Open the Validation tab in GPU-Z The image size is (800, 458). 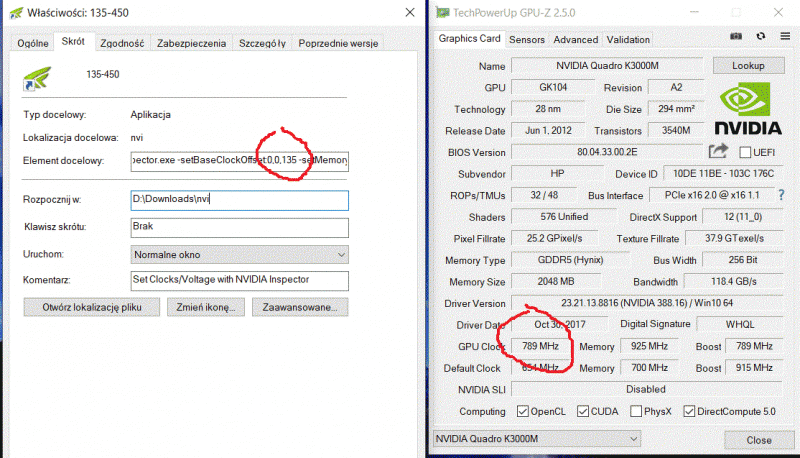(628, 40)
